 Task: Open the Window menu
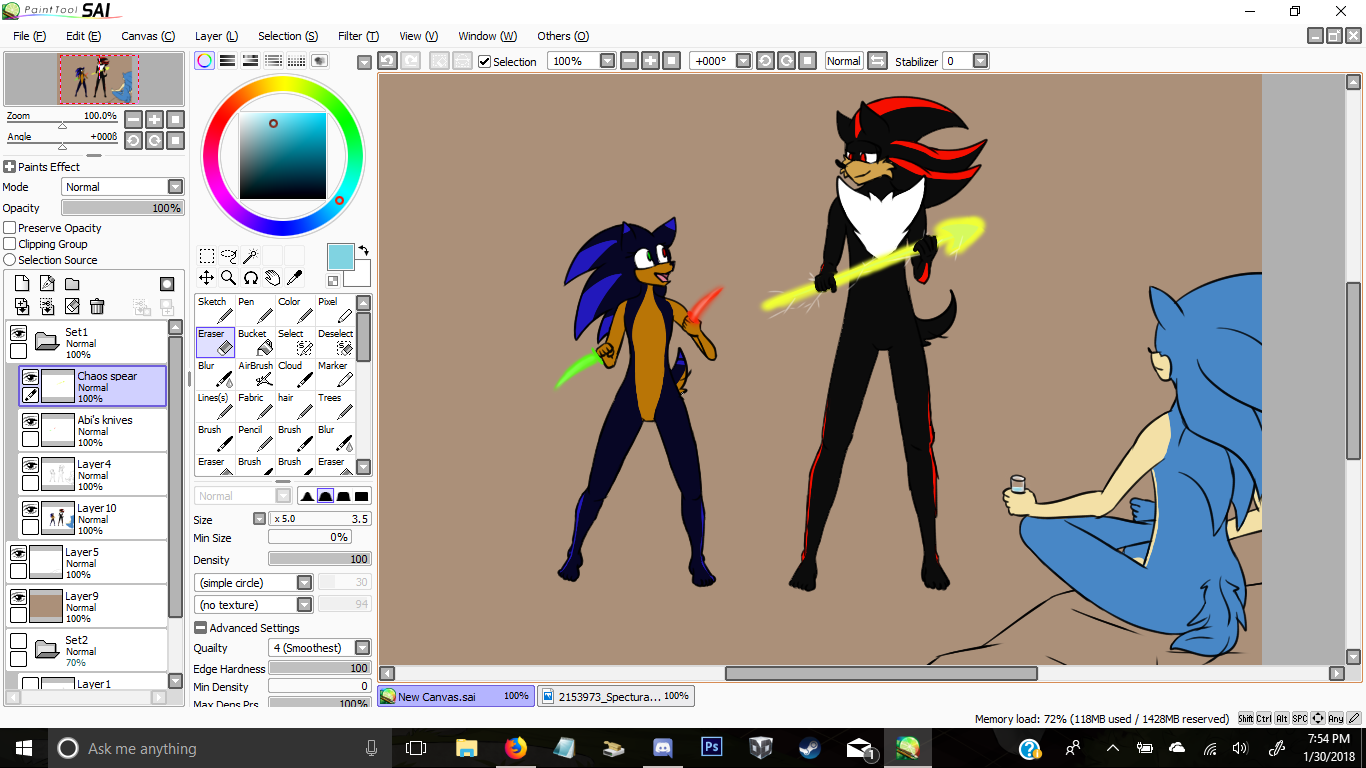[487, 36]
